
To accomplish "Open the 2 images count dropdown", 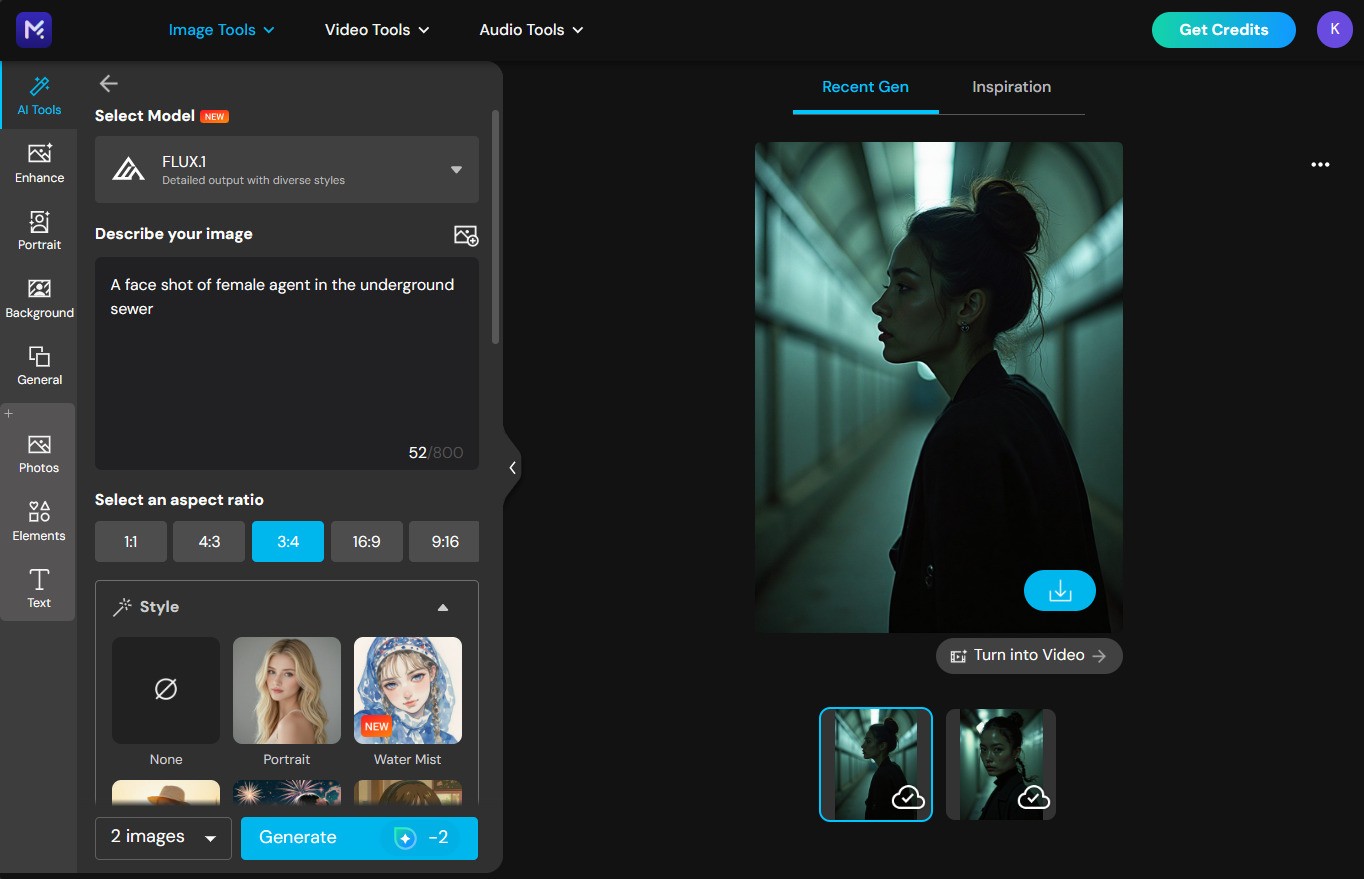I will pos(163,838).
